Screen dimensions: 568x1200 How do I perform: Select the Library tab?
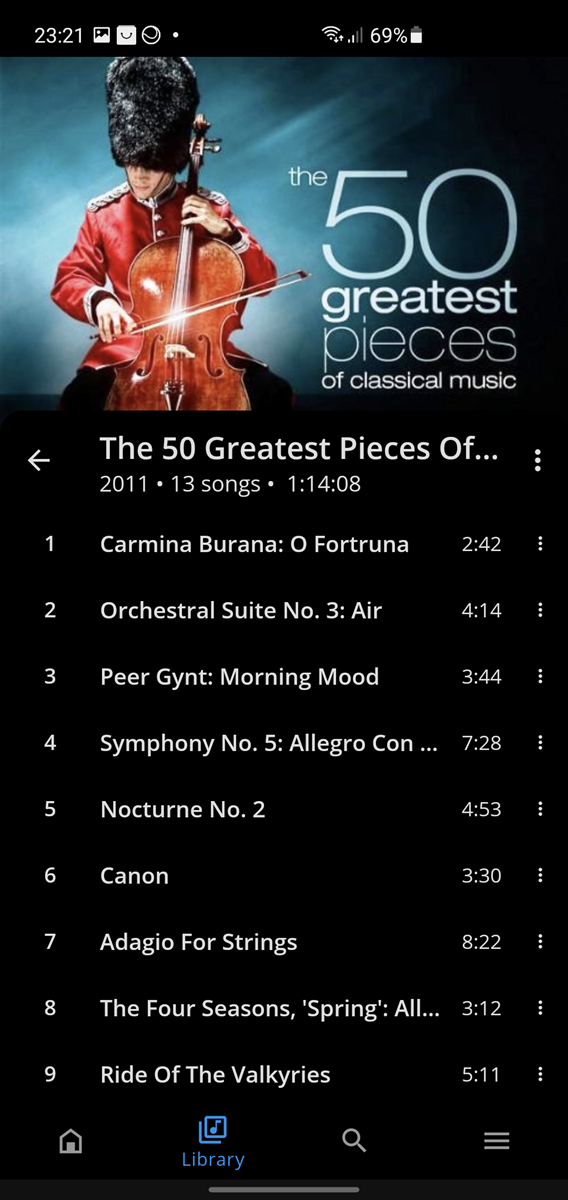[x=213, y=1143]
